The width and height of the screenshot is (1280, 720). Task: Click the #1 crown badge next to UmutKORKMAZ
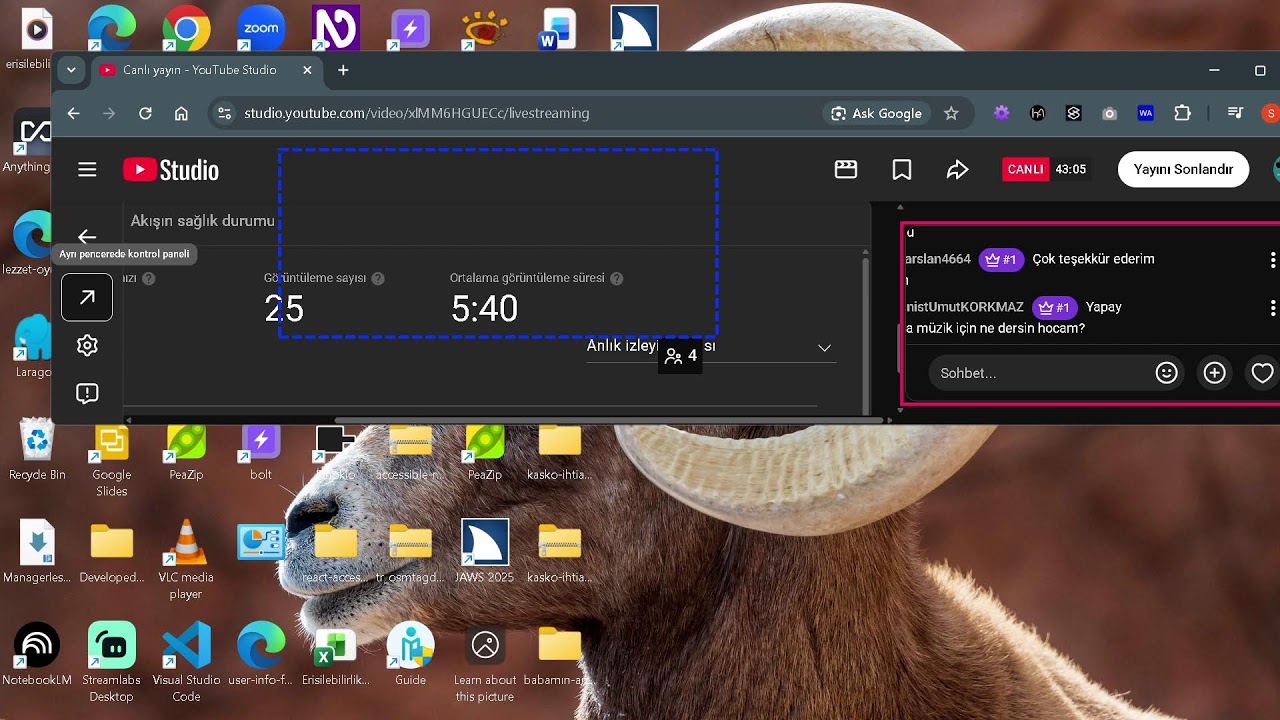click(1054, 307)
